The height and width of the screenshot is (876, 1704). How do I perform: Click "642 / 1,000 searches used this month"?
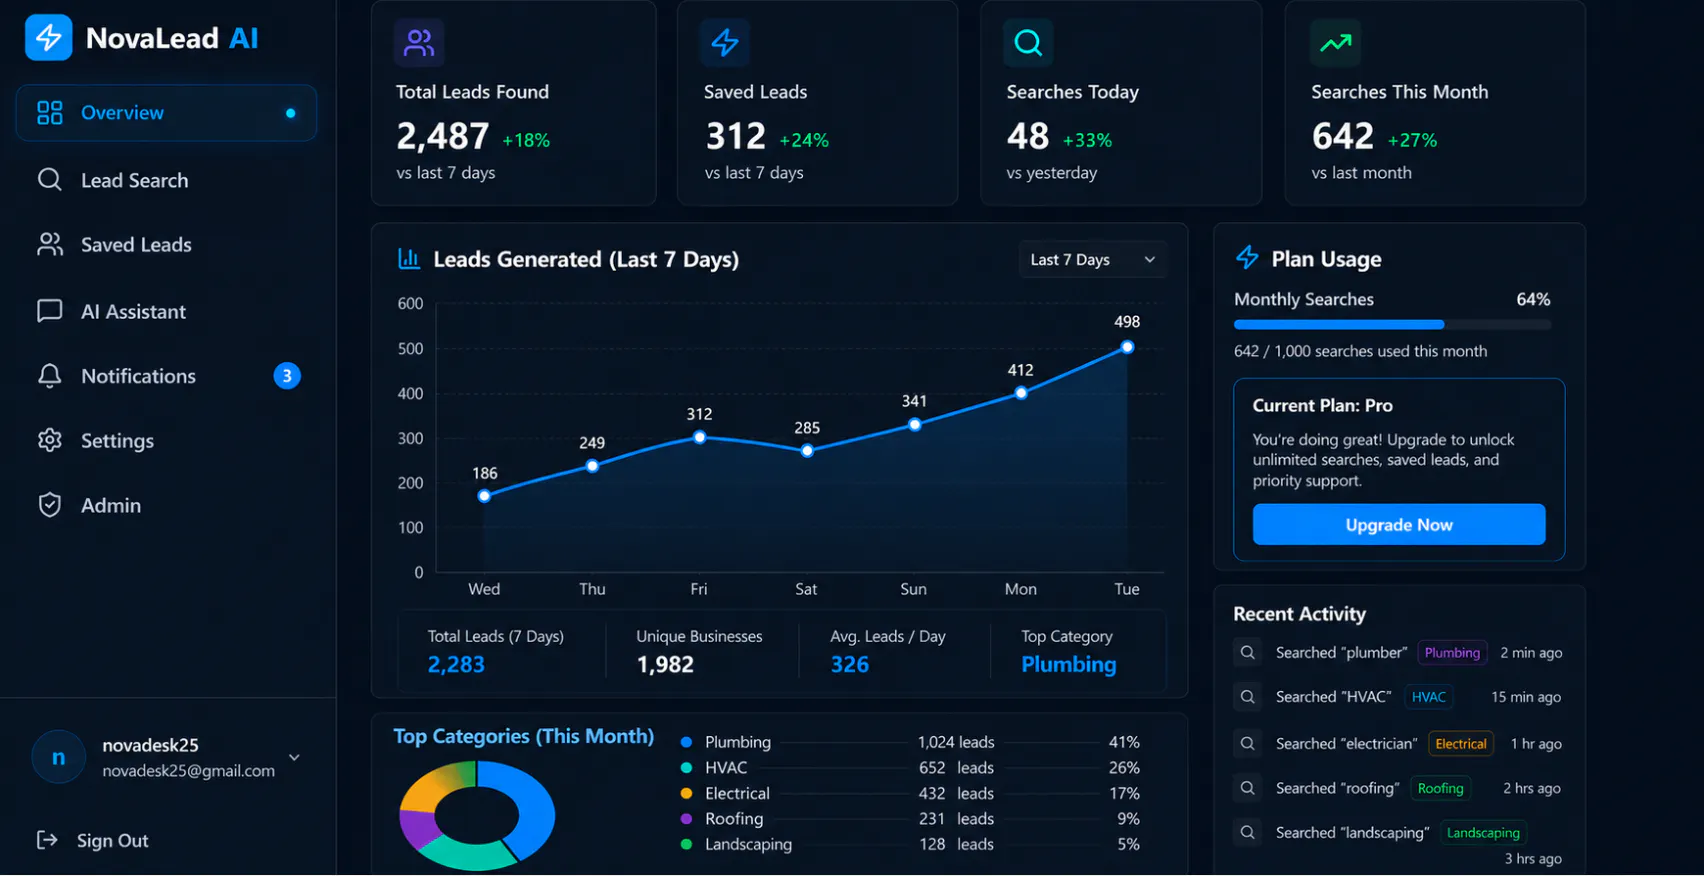[1360, 351]
